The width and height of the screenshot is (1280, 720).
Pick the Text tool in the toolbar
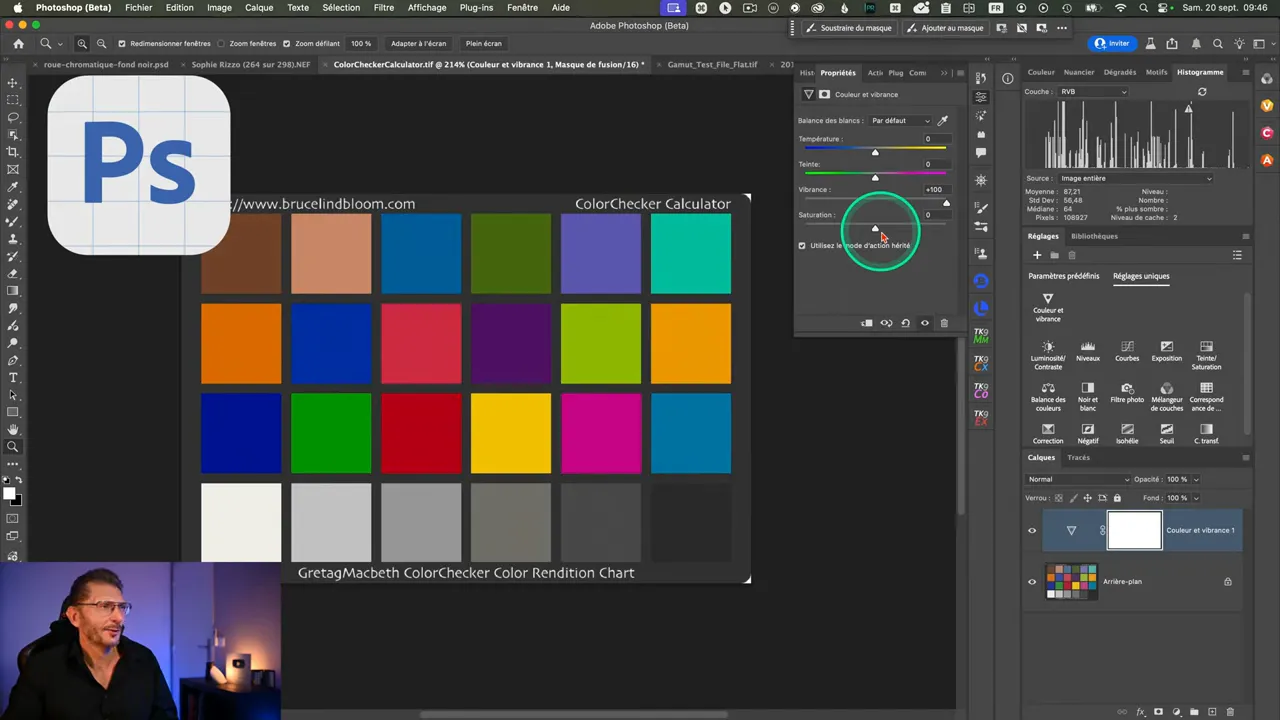[x=13, y=378]
